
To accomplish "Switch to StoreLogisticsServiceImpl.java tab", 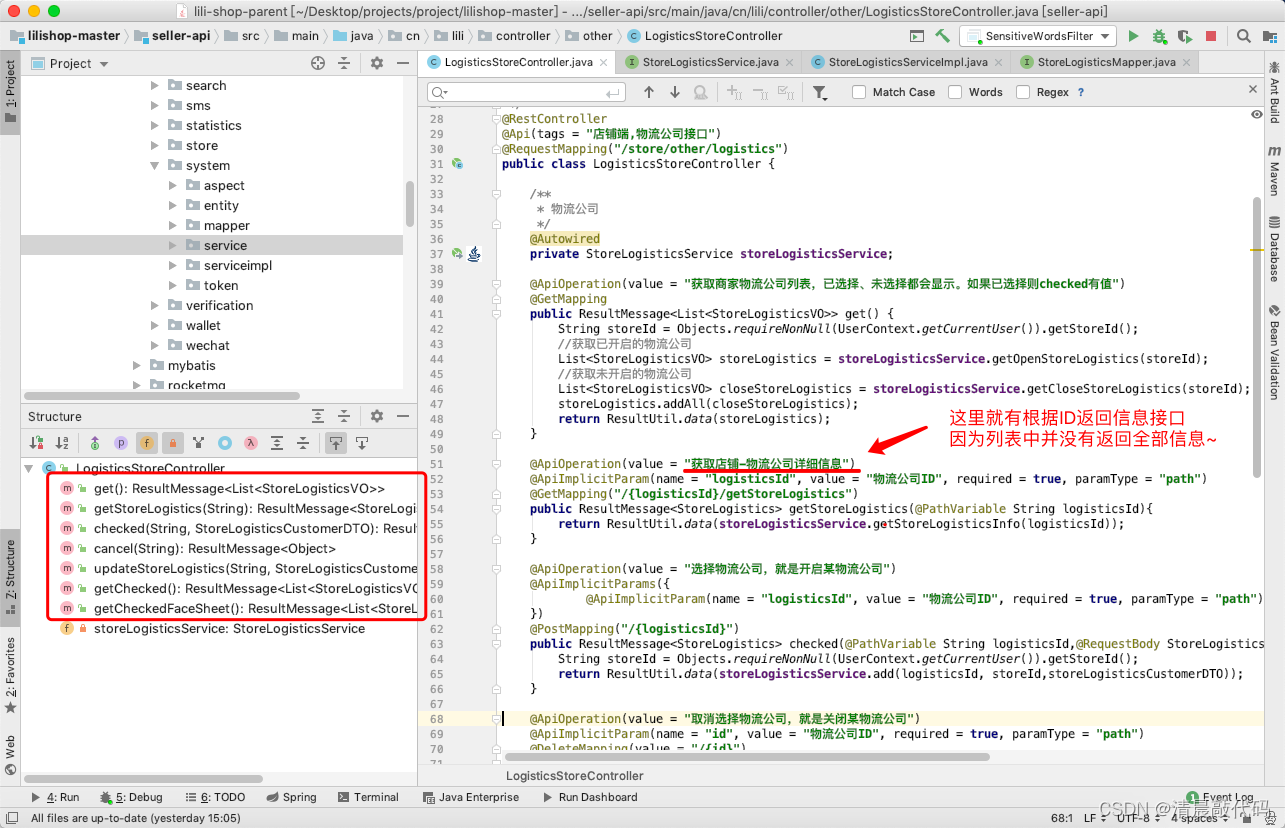I will (x=908, y=62).
